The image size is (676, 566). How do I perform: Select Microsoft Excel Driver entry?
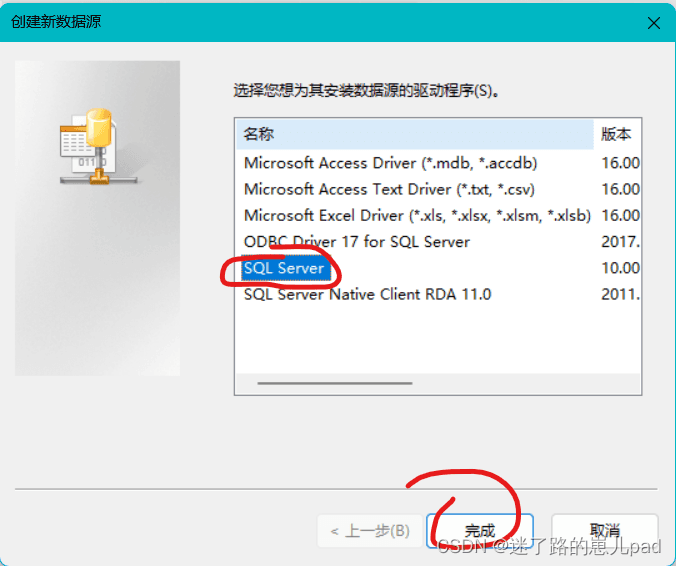click(417, 216)
